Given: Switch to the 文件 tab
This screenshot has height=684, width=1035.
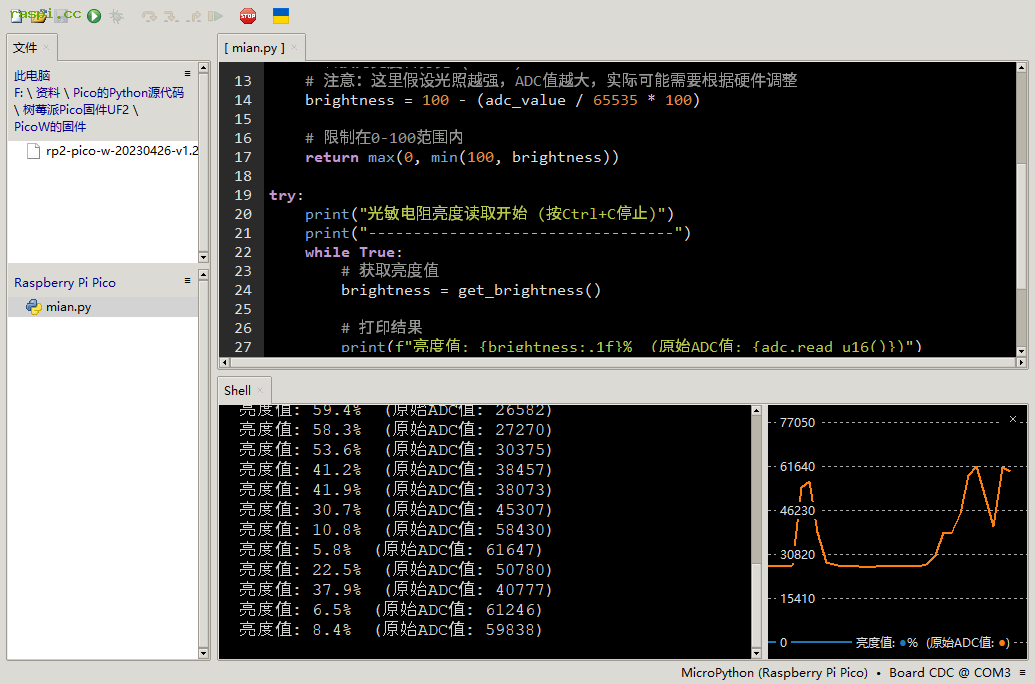Looking at the screenshot, I should click(x=25, y=48).
